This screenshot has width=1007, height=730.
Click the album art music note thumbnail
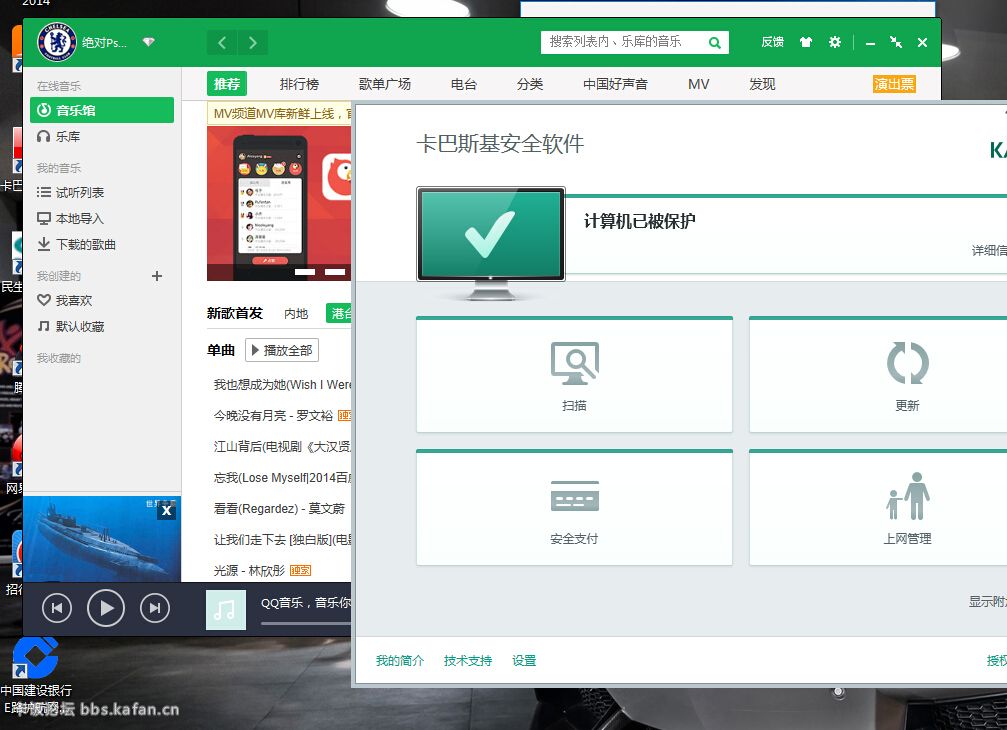click(225, 609)
